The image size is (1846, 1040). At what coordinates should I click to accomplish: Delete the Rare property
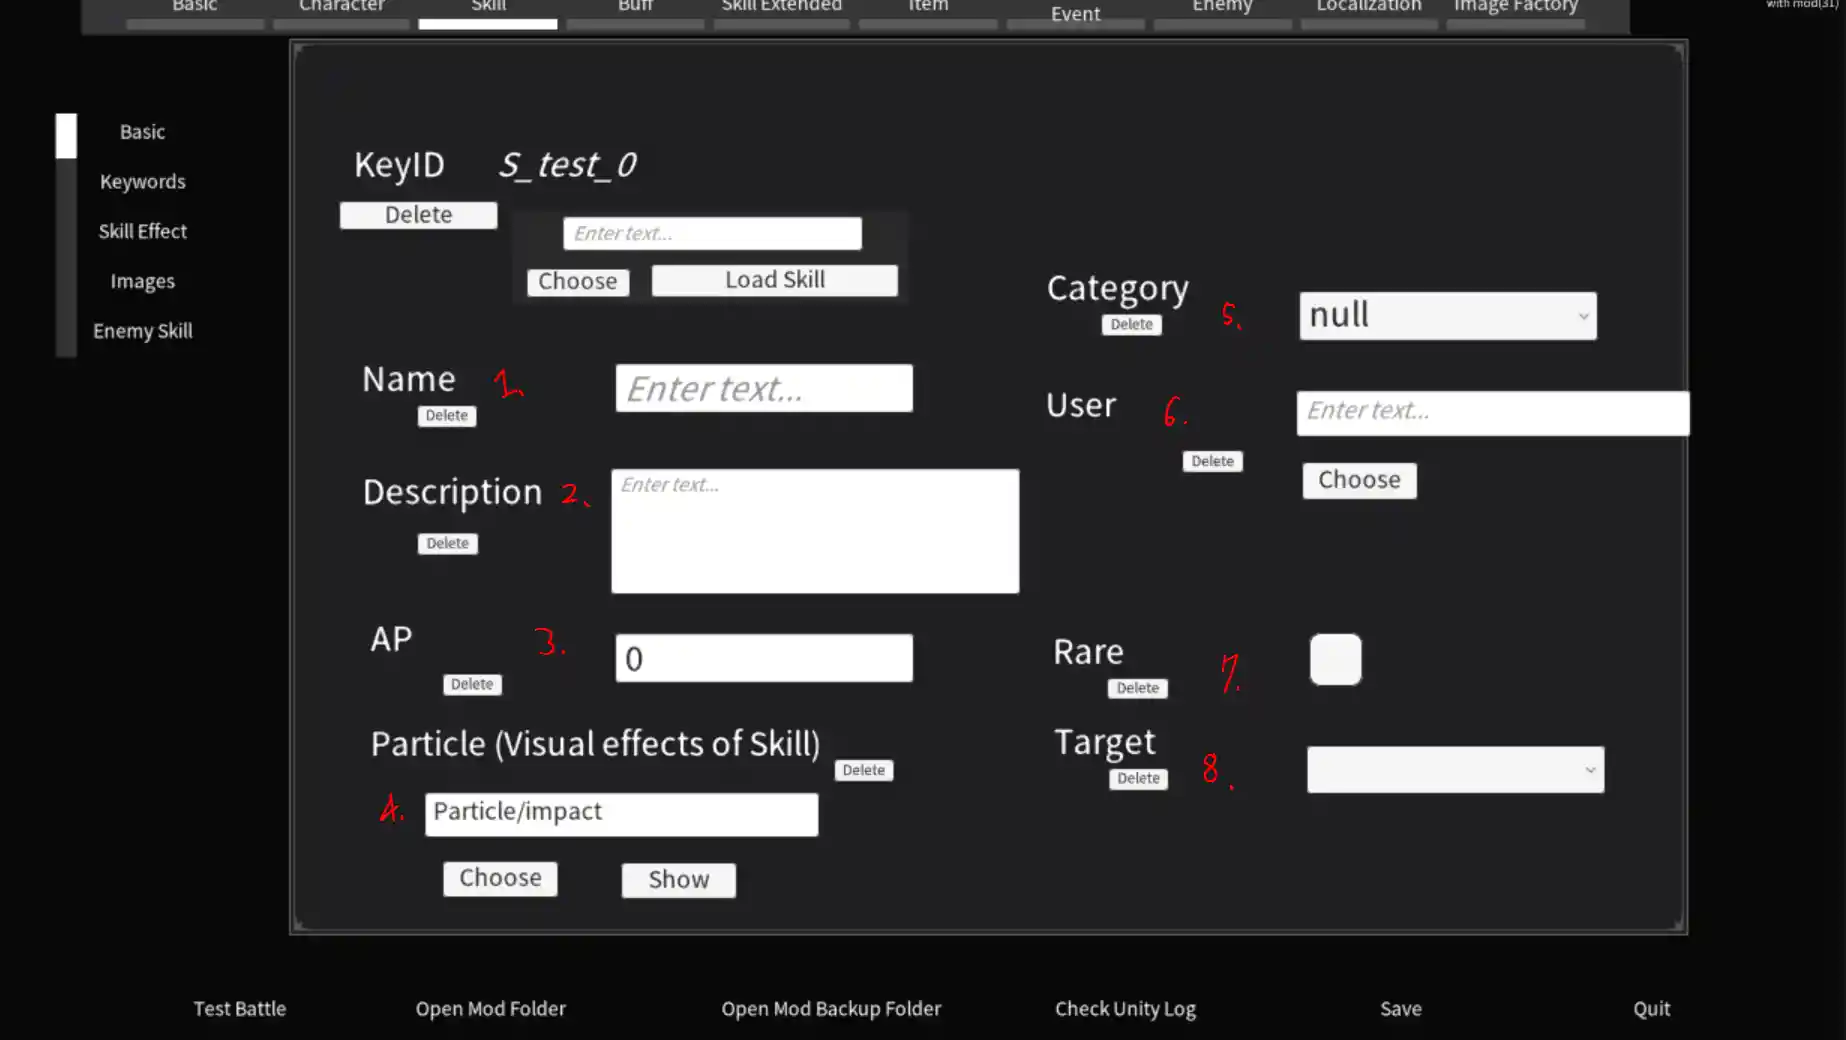click(x=1138, y=689)
